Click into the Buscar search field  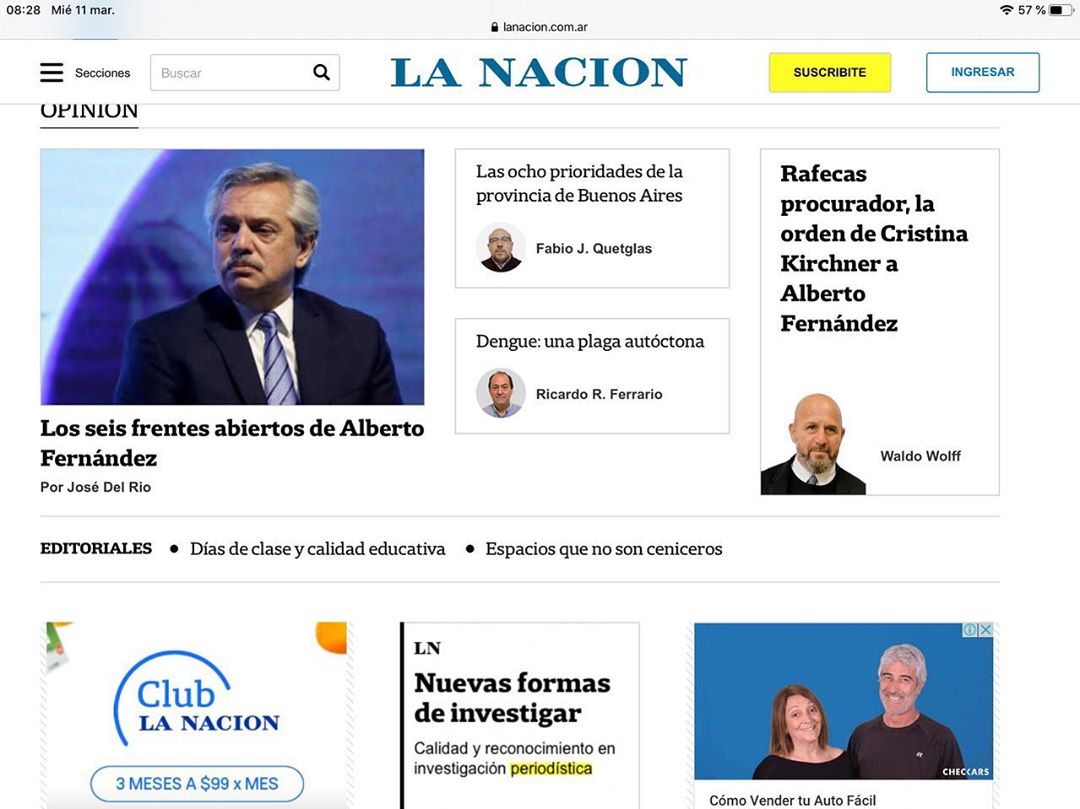pyautogui.click(x=231, y=72)
